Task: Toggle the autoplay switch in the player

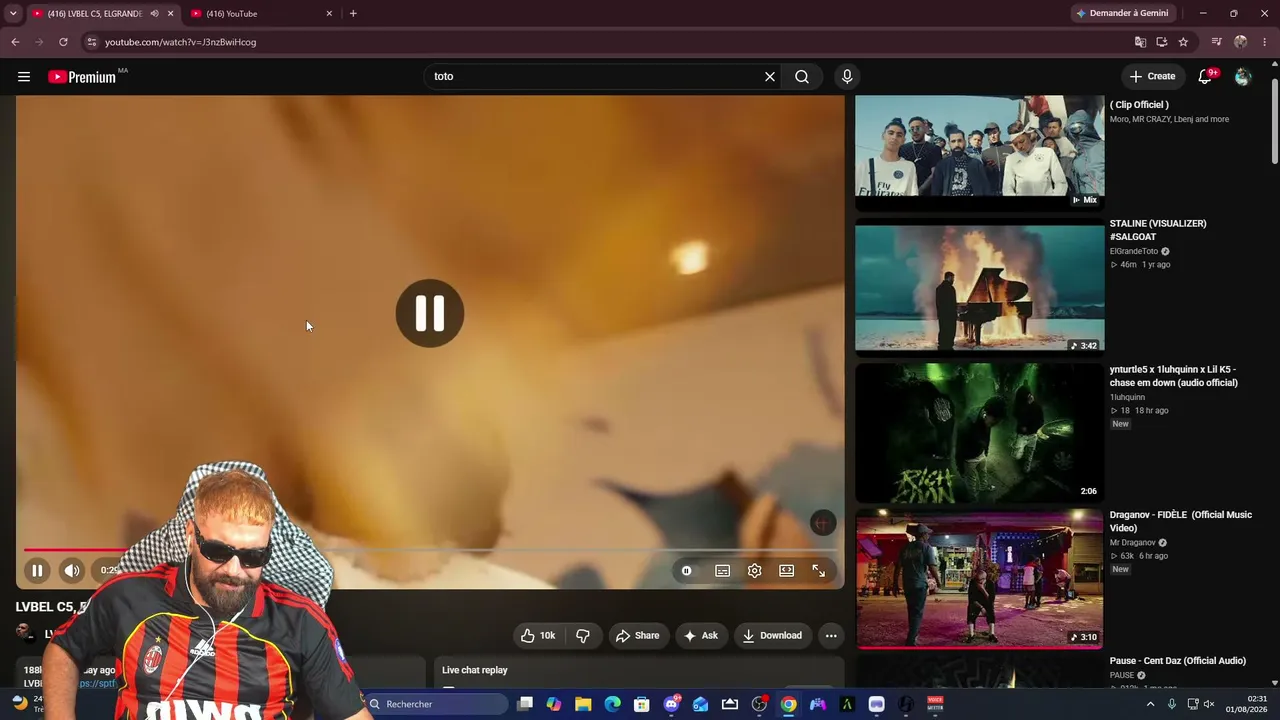Action: [x=687, y=571]
